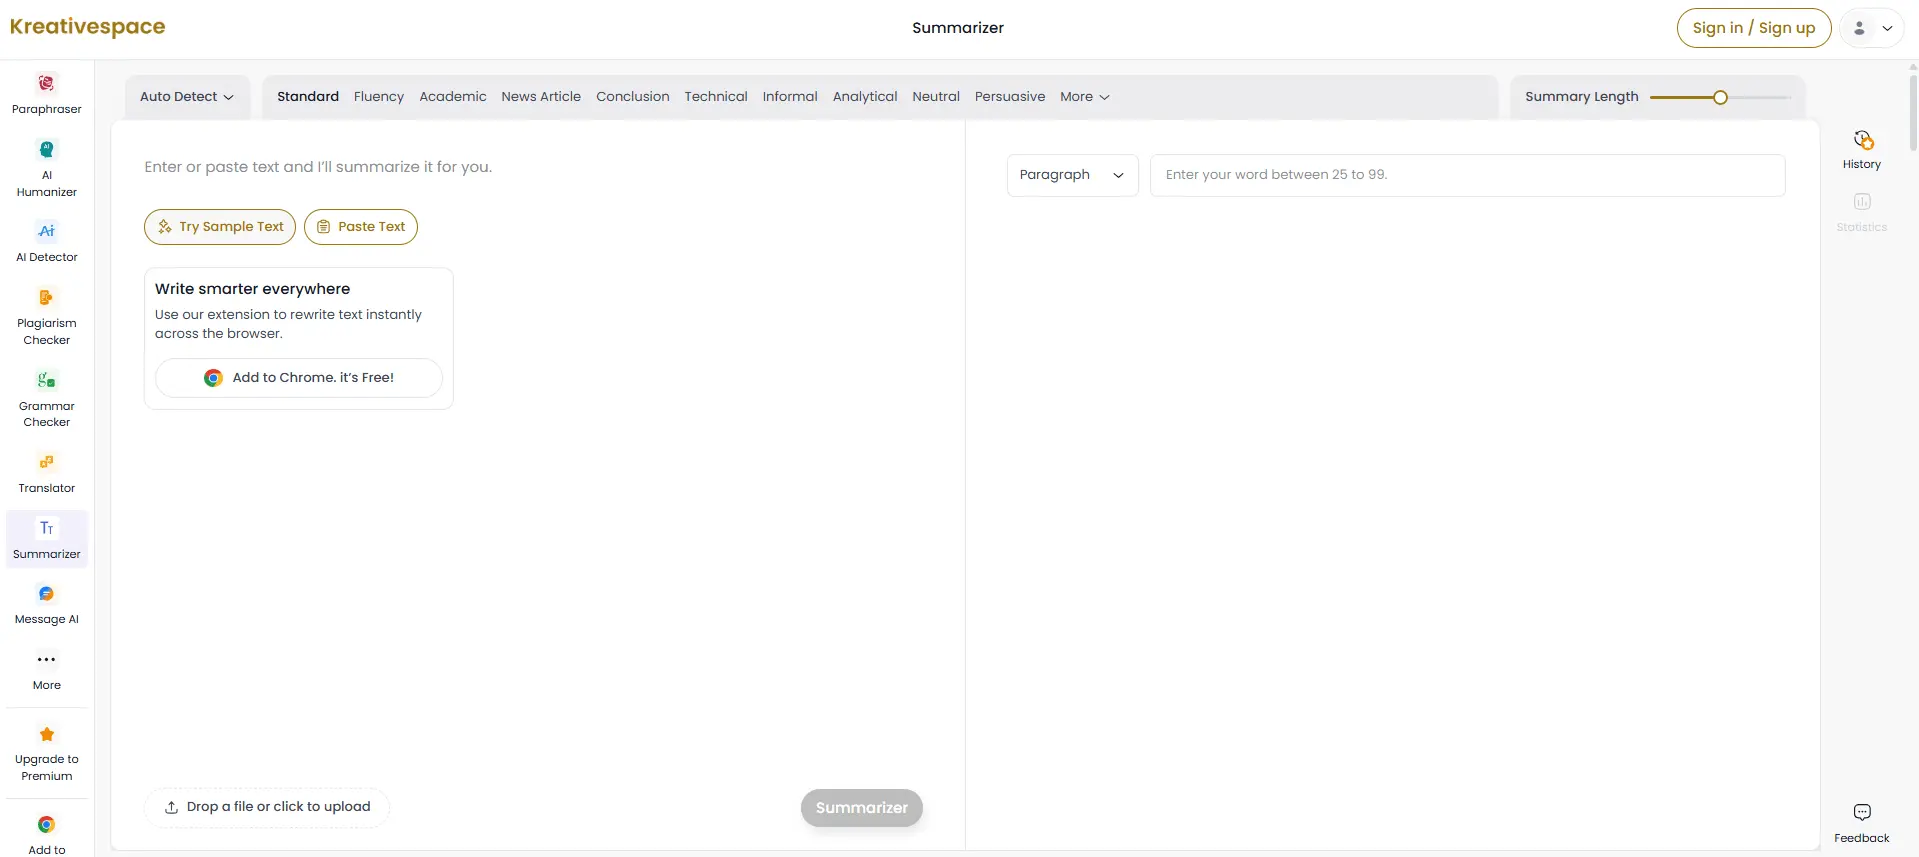
Task: Switch to the News Article mode
Action: [x=541, y=97]
